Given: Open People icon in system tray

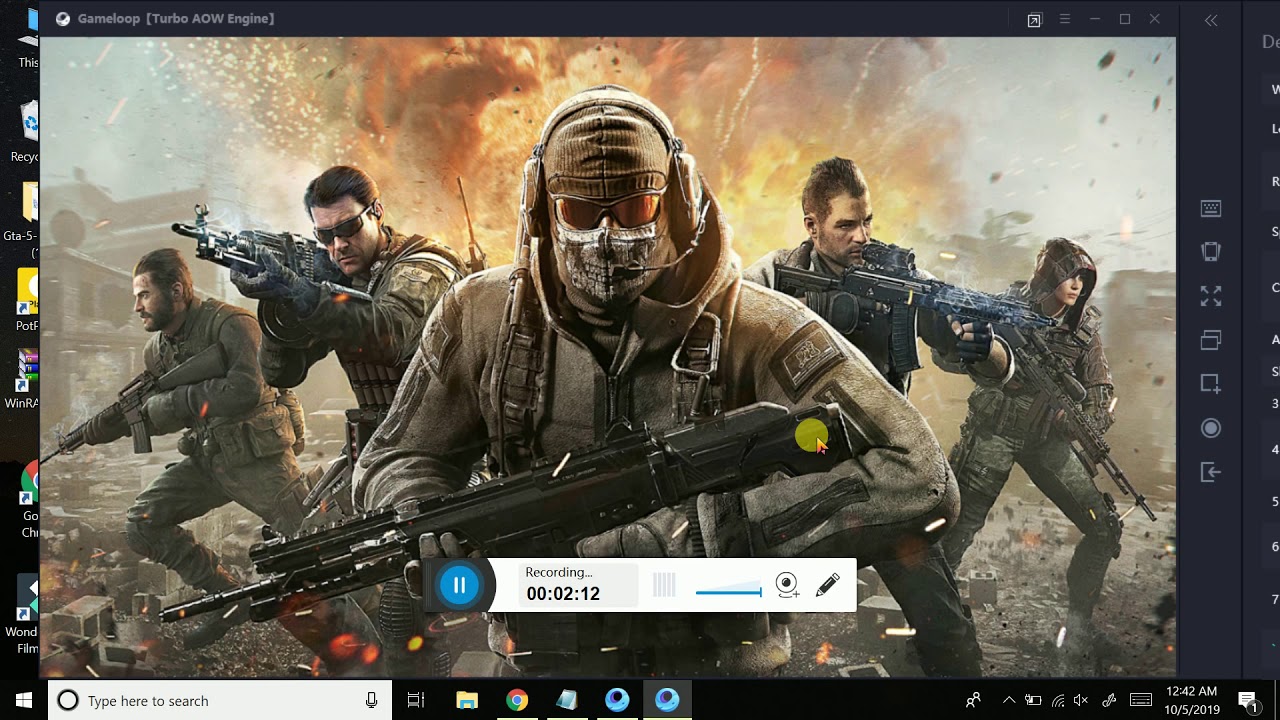Looking at the screenshot, I should pos(973,701).
